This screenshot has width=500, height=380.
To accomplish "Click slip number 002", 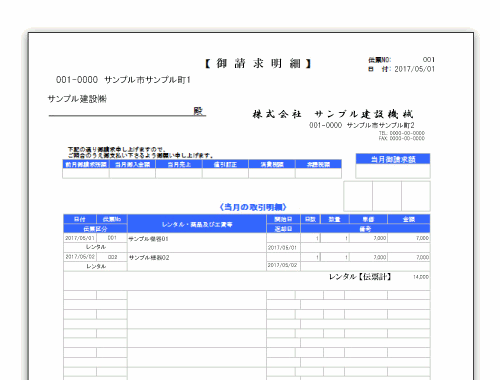I will [x=112, y=257].
